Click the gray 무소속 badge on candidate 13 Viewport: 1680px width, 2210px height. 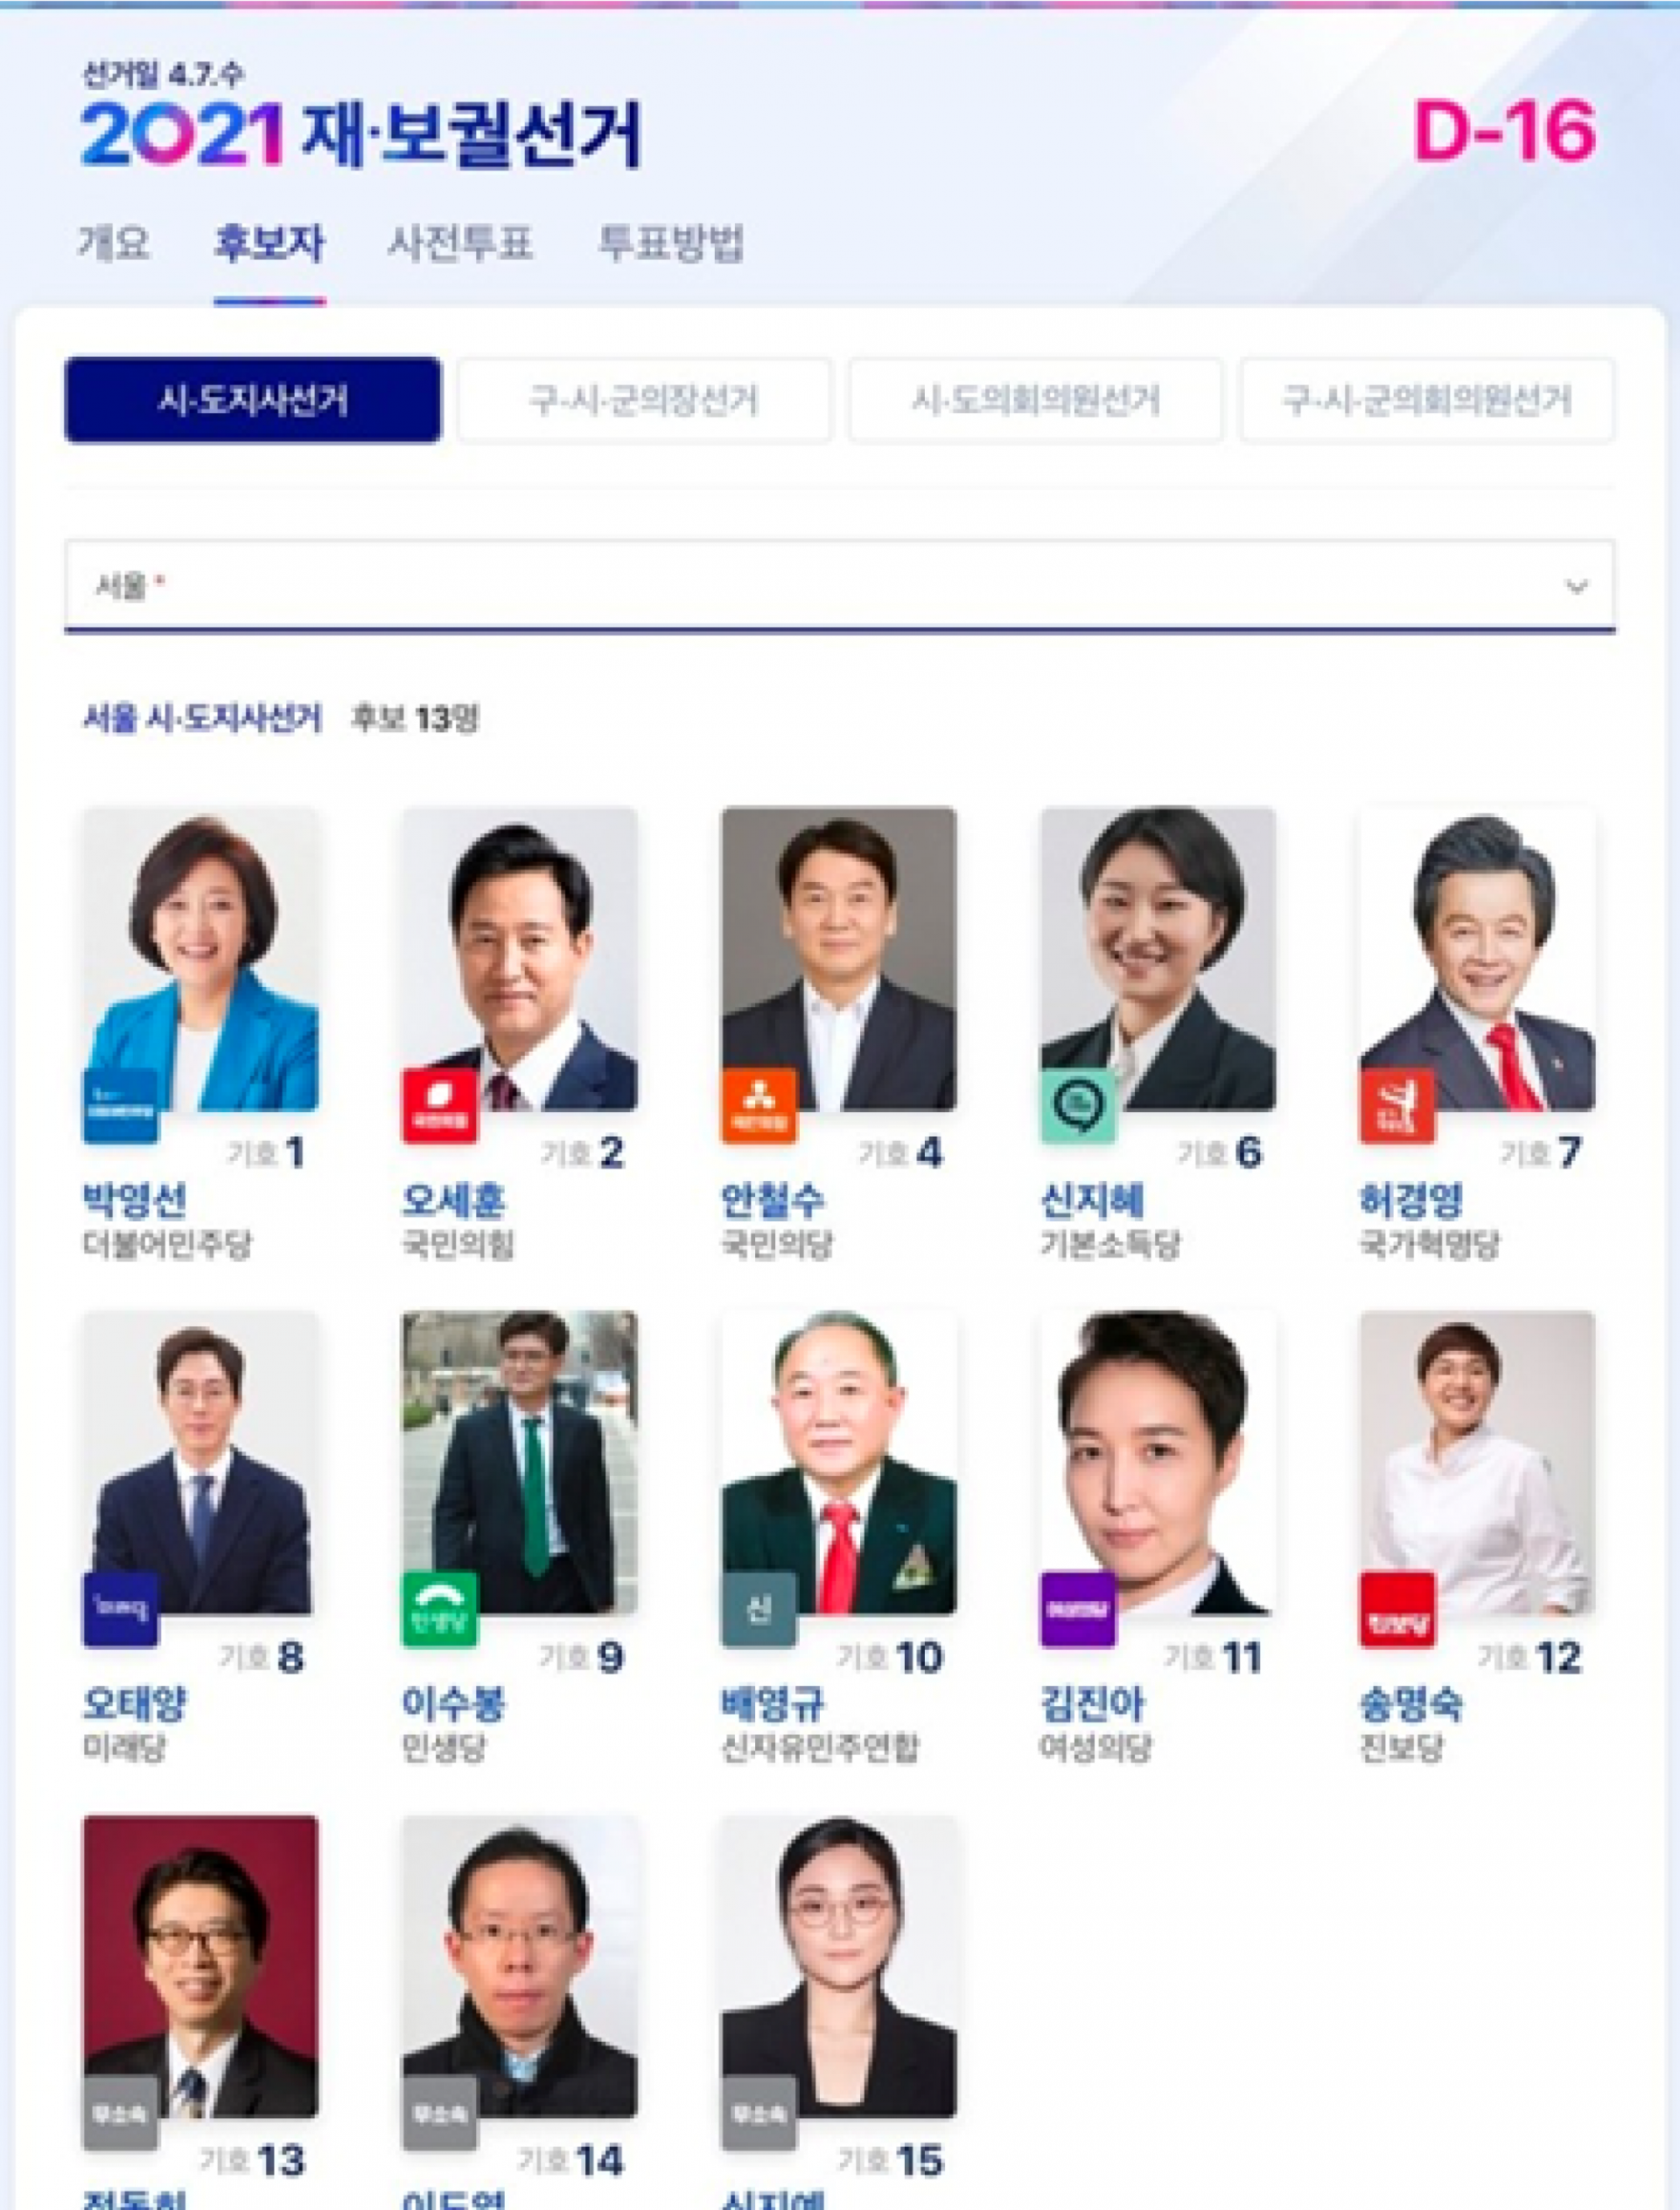[x=120, y=2114]
